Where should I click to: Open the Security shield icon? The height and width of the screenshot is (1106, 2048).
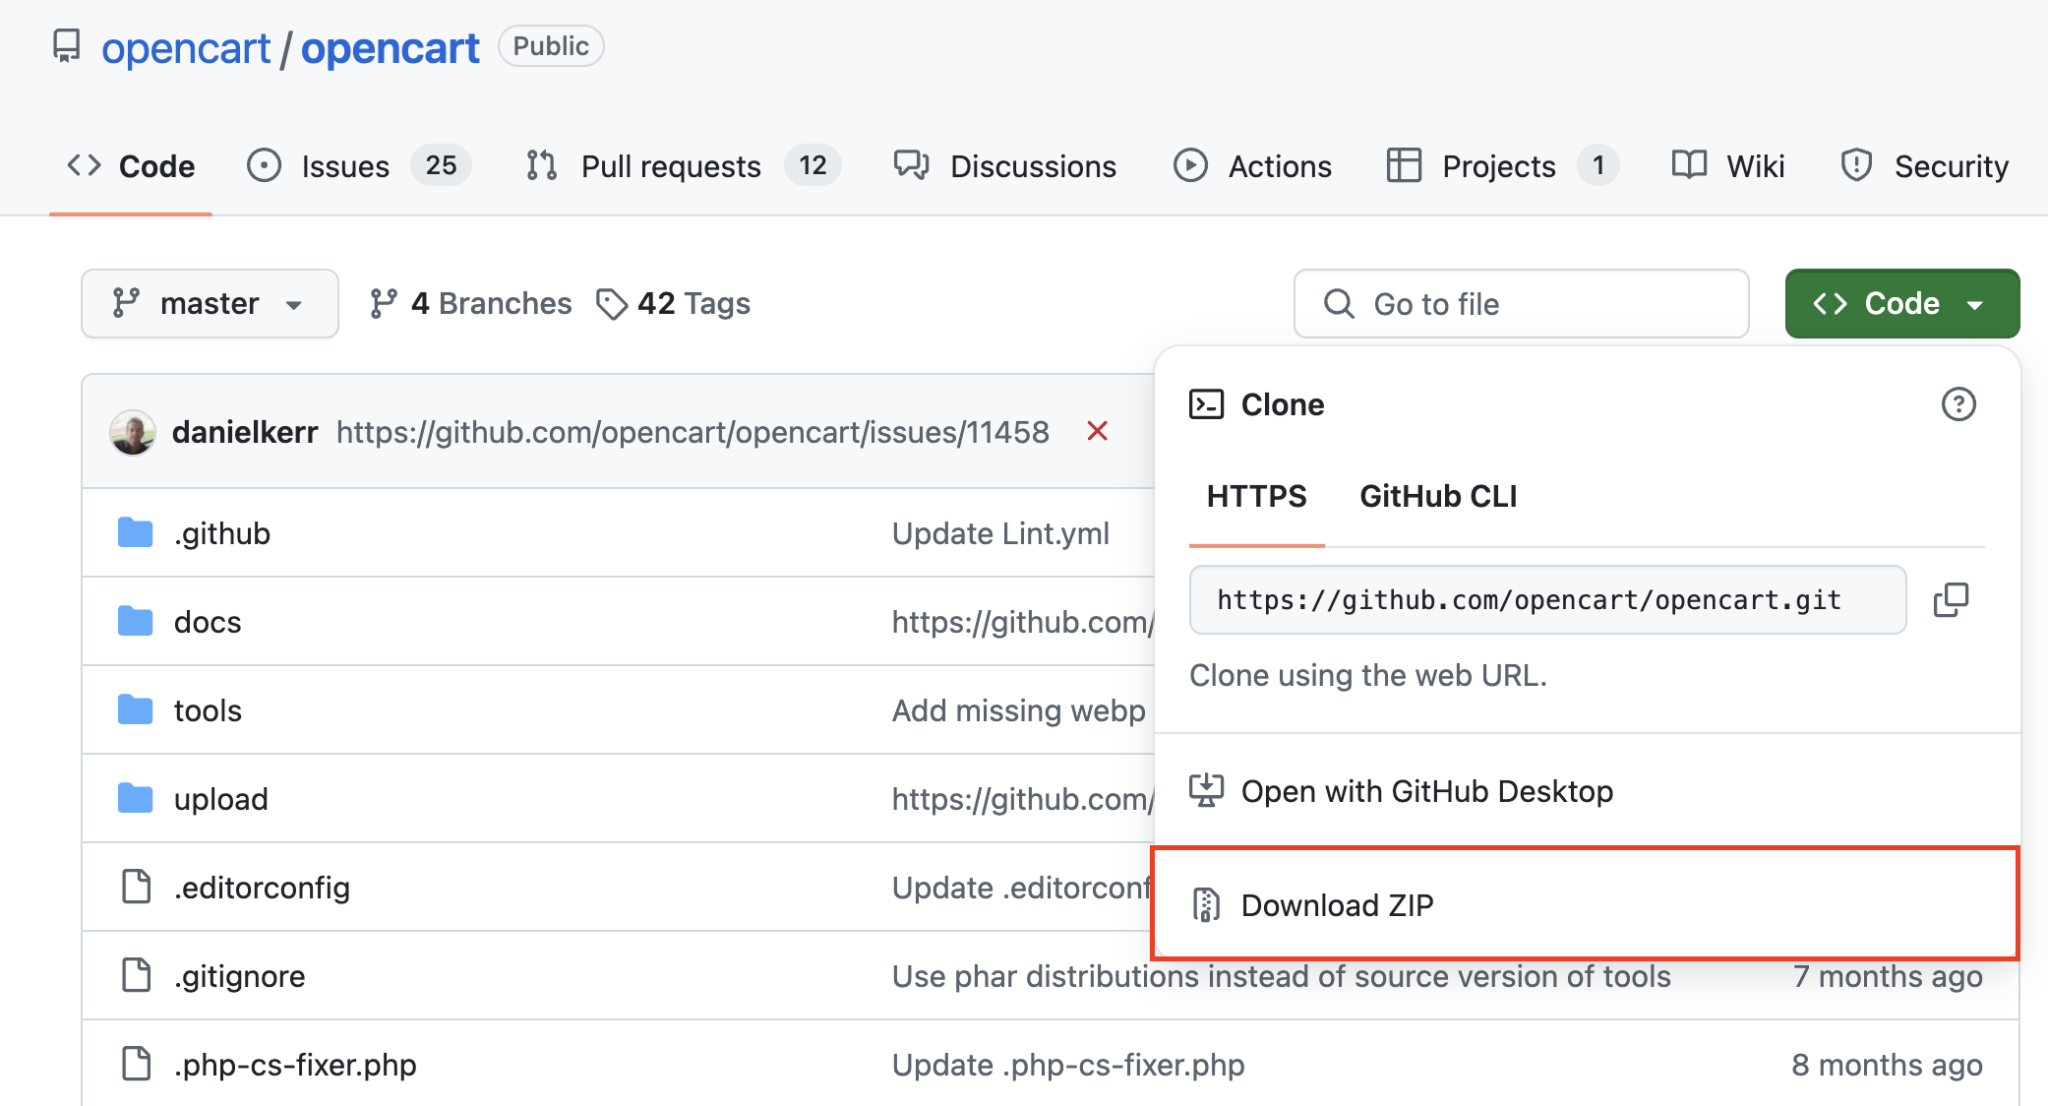[x=1856, y=166]
